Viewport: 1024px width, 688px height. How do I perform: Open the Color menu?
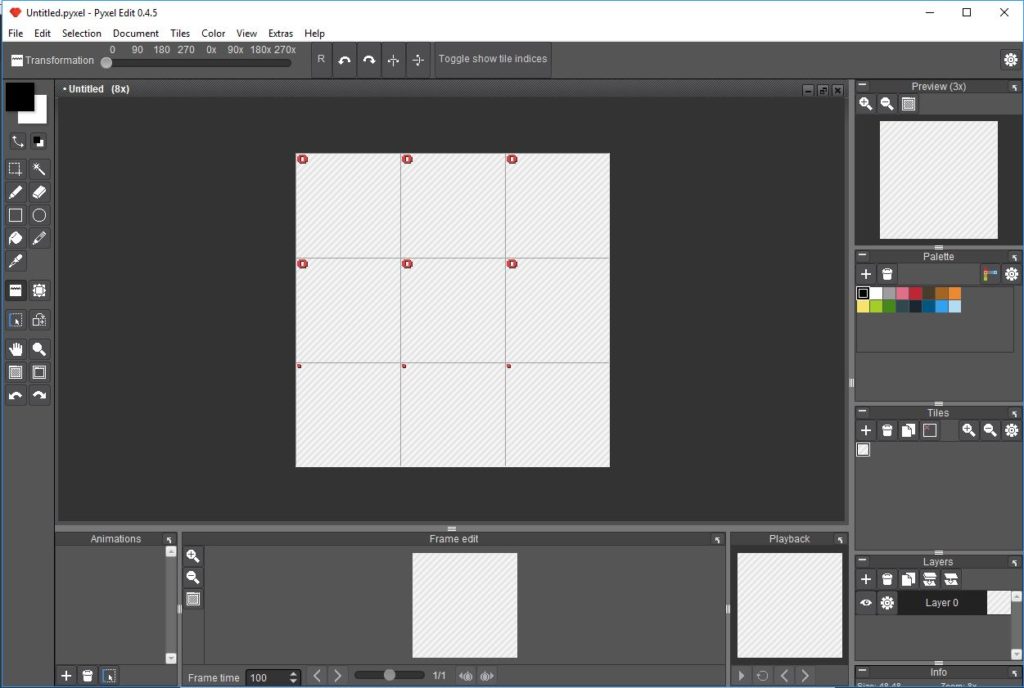pyautogui.click(x=212, y=33)
